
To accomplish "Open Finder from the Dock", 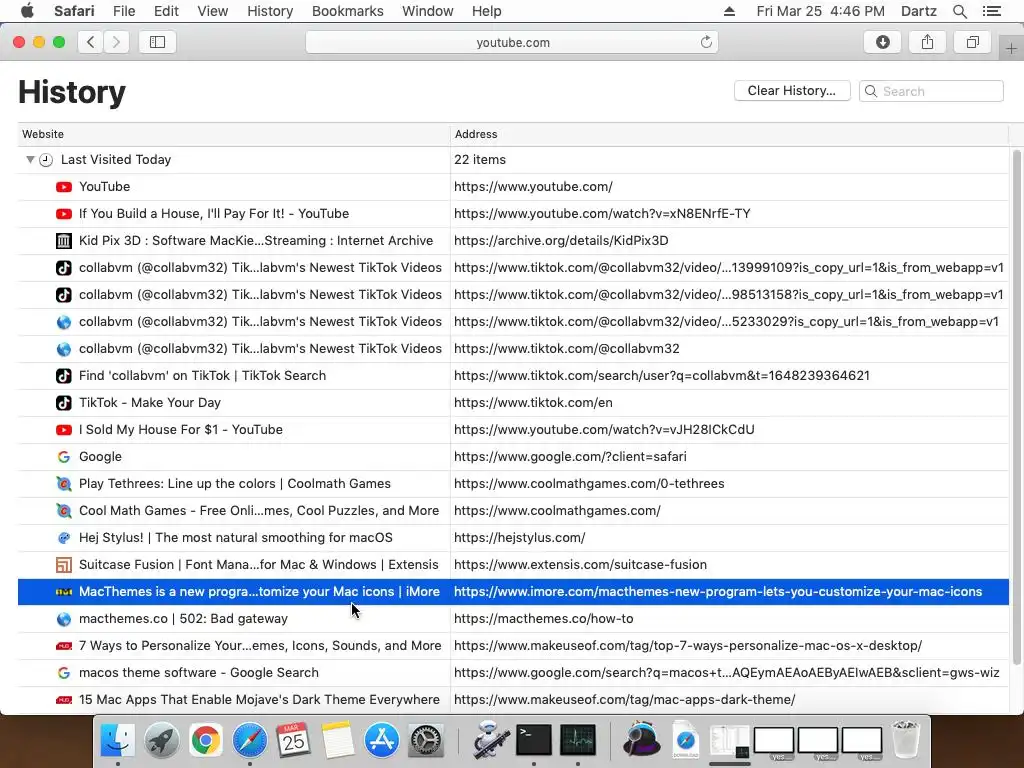I will [x=118, y=740].
